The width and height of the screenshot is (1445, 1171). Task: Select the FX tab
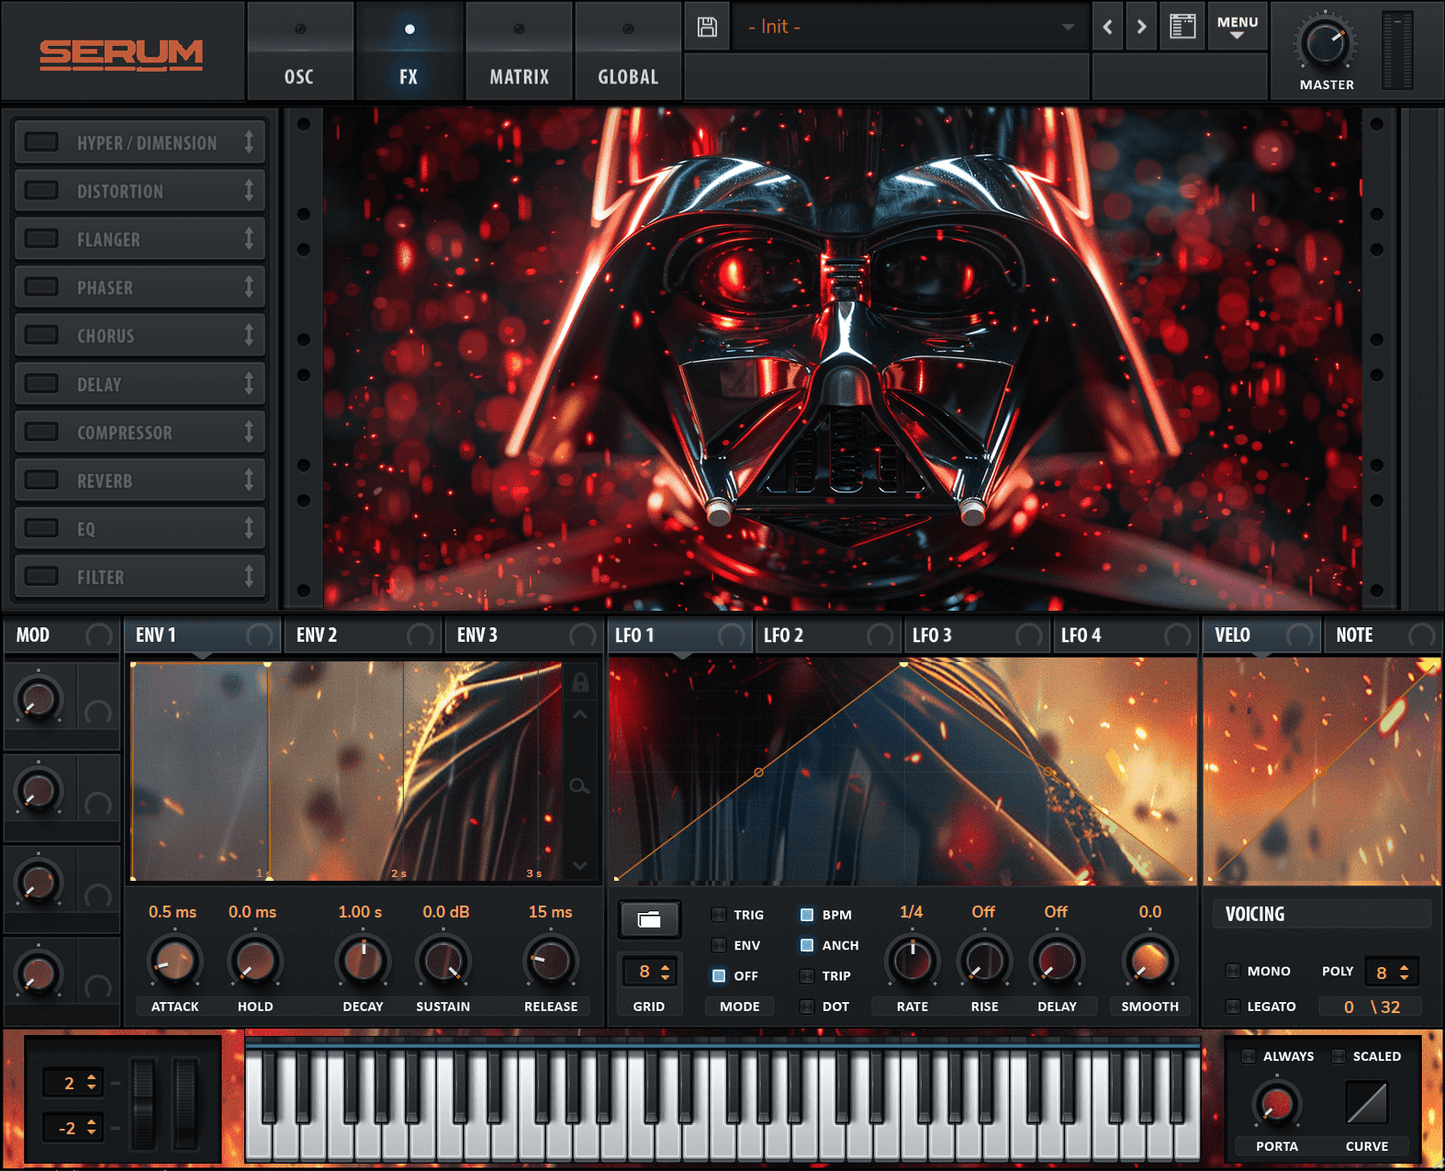[409, 51]
